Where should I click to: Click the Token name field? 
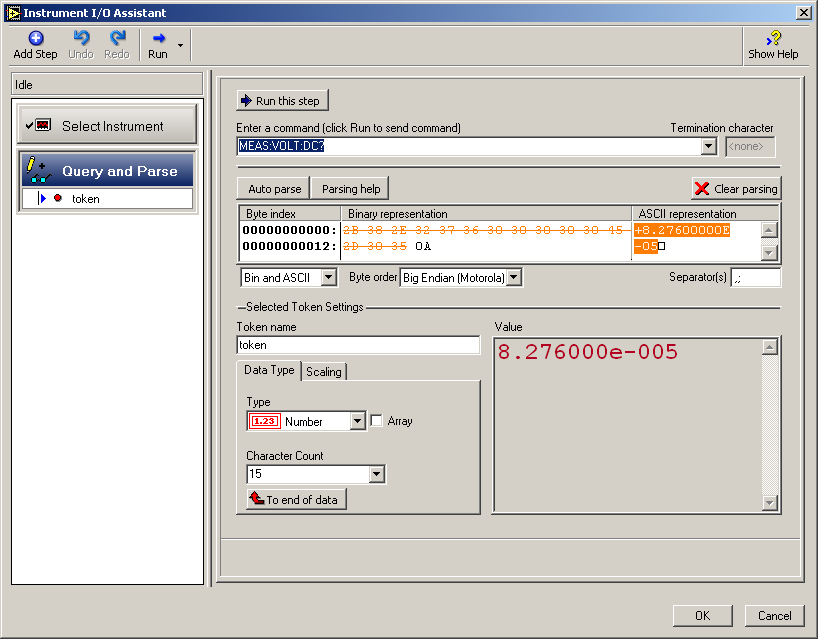coord(358,345)
